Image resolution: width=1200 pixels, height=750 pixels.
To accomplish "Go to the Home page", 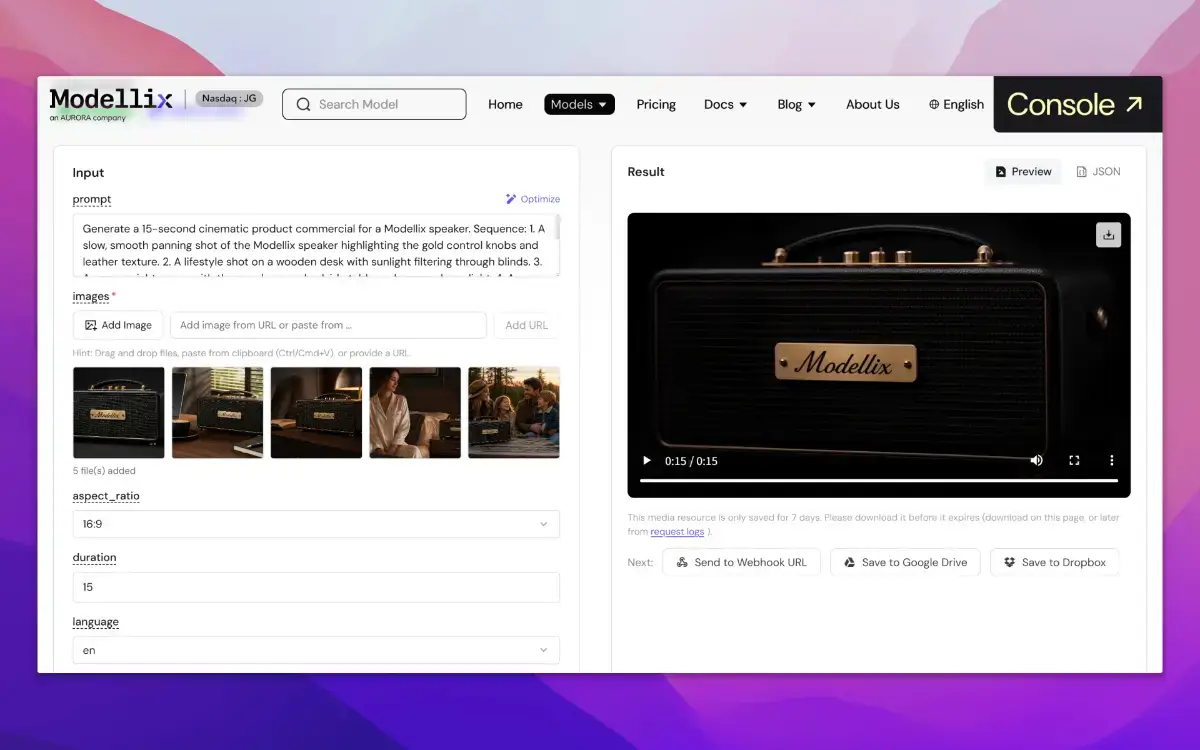I will 505,104.
